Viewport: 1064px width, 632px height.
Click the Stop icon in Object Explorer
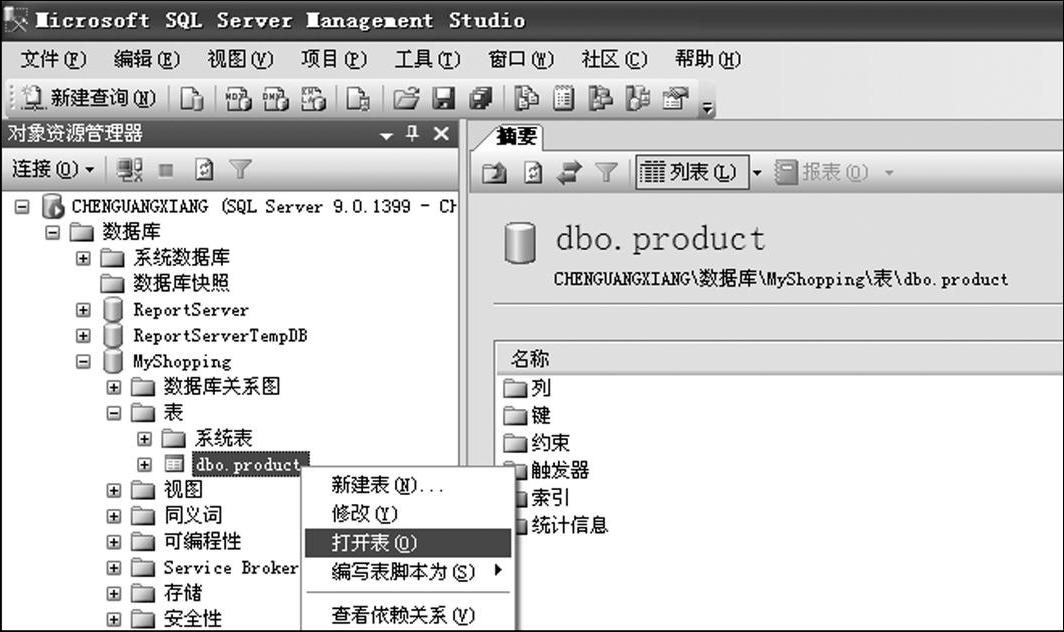coord(166,170)
